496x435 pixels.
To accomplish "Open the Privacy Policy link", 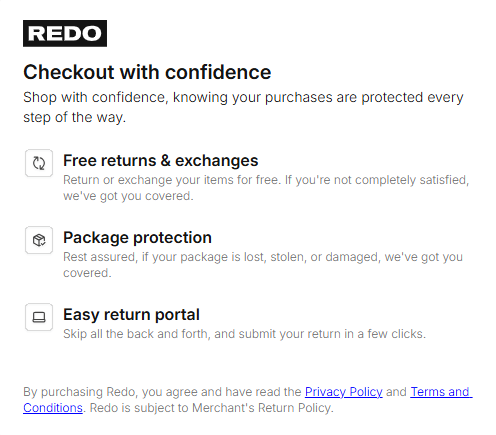I will pos(343,392).
